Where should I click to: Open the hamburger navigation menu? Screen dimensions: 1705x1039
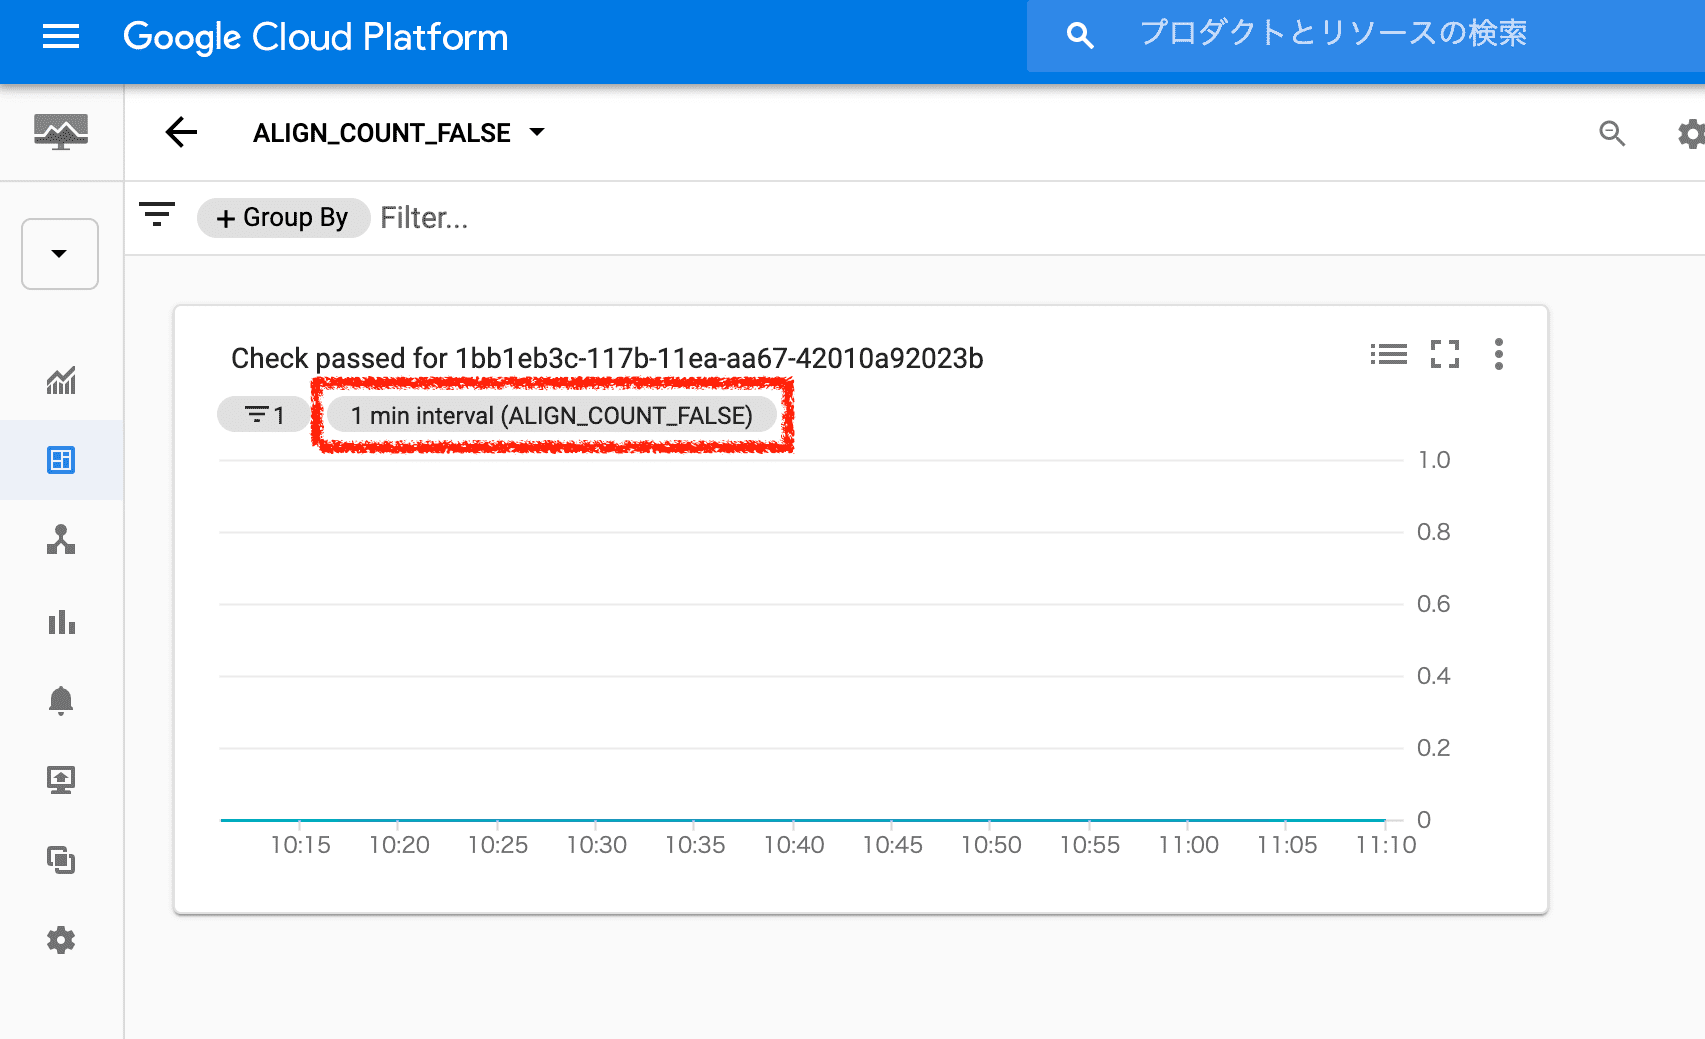pyautogui.click(x=61, y=38)
